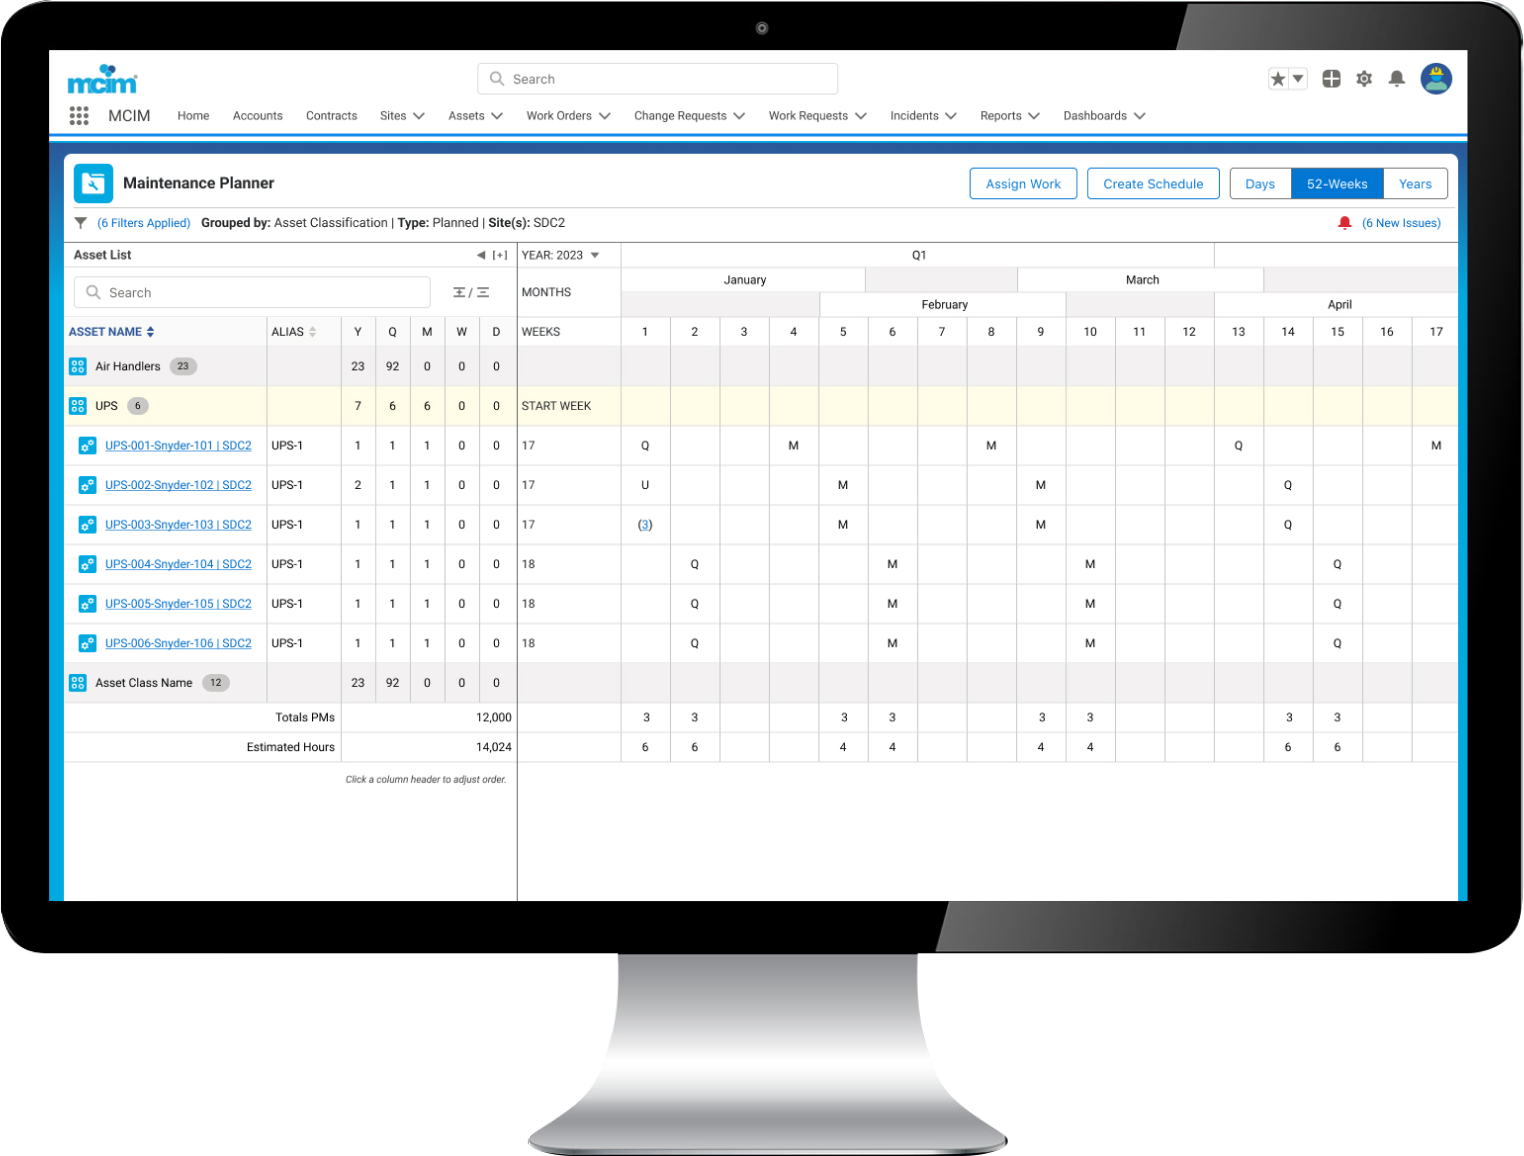Open the user profile avatar
Viewport: 1524px width, 1156px height.
tap(1436, 79)
